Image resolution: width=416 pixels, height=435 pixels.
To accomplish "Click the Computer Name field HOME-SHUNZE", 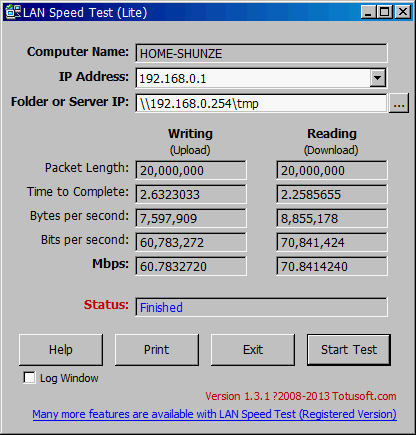I will (261, 53).
